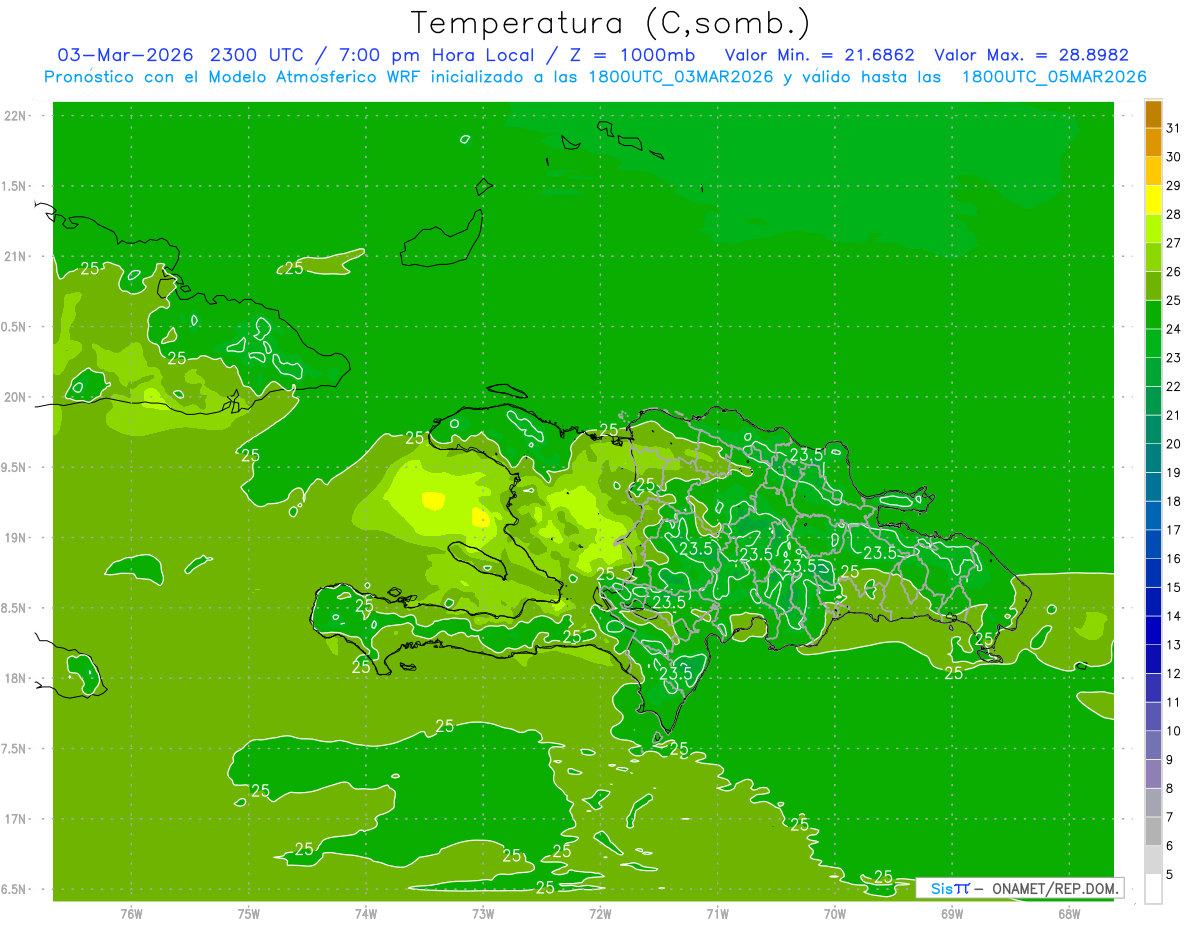Click the '28' color scale label
Viewport: 1200px width, 927px height.
[x=1174, y=214]
